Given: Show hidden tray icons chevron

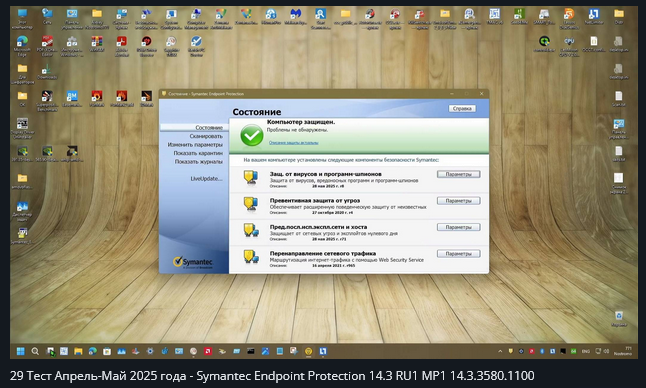Looking at the screenshot, I should [500, 351].
